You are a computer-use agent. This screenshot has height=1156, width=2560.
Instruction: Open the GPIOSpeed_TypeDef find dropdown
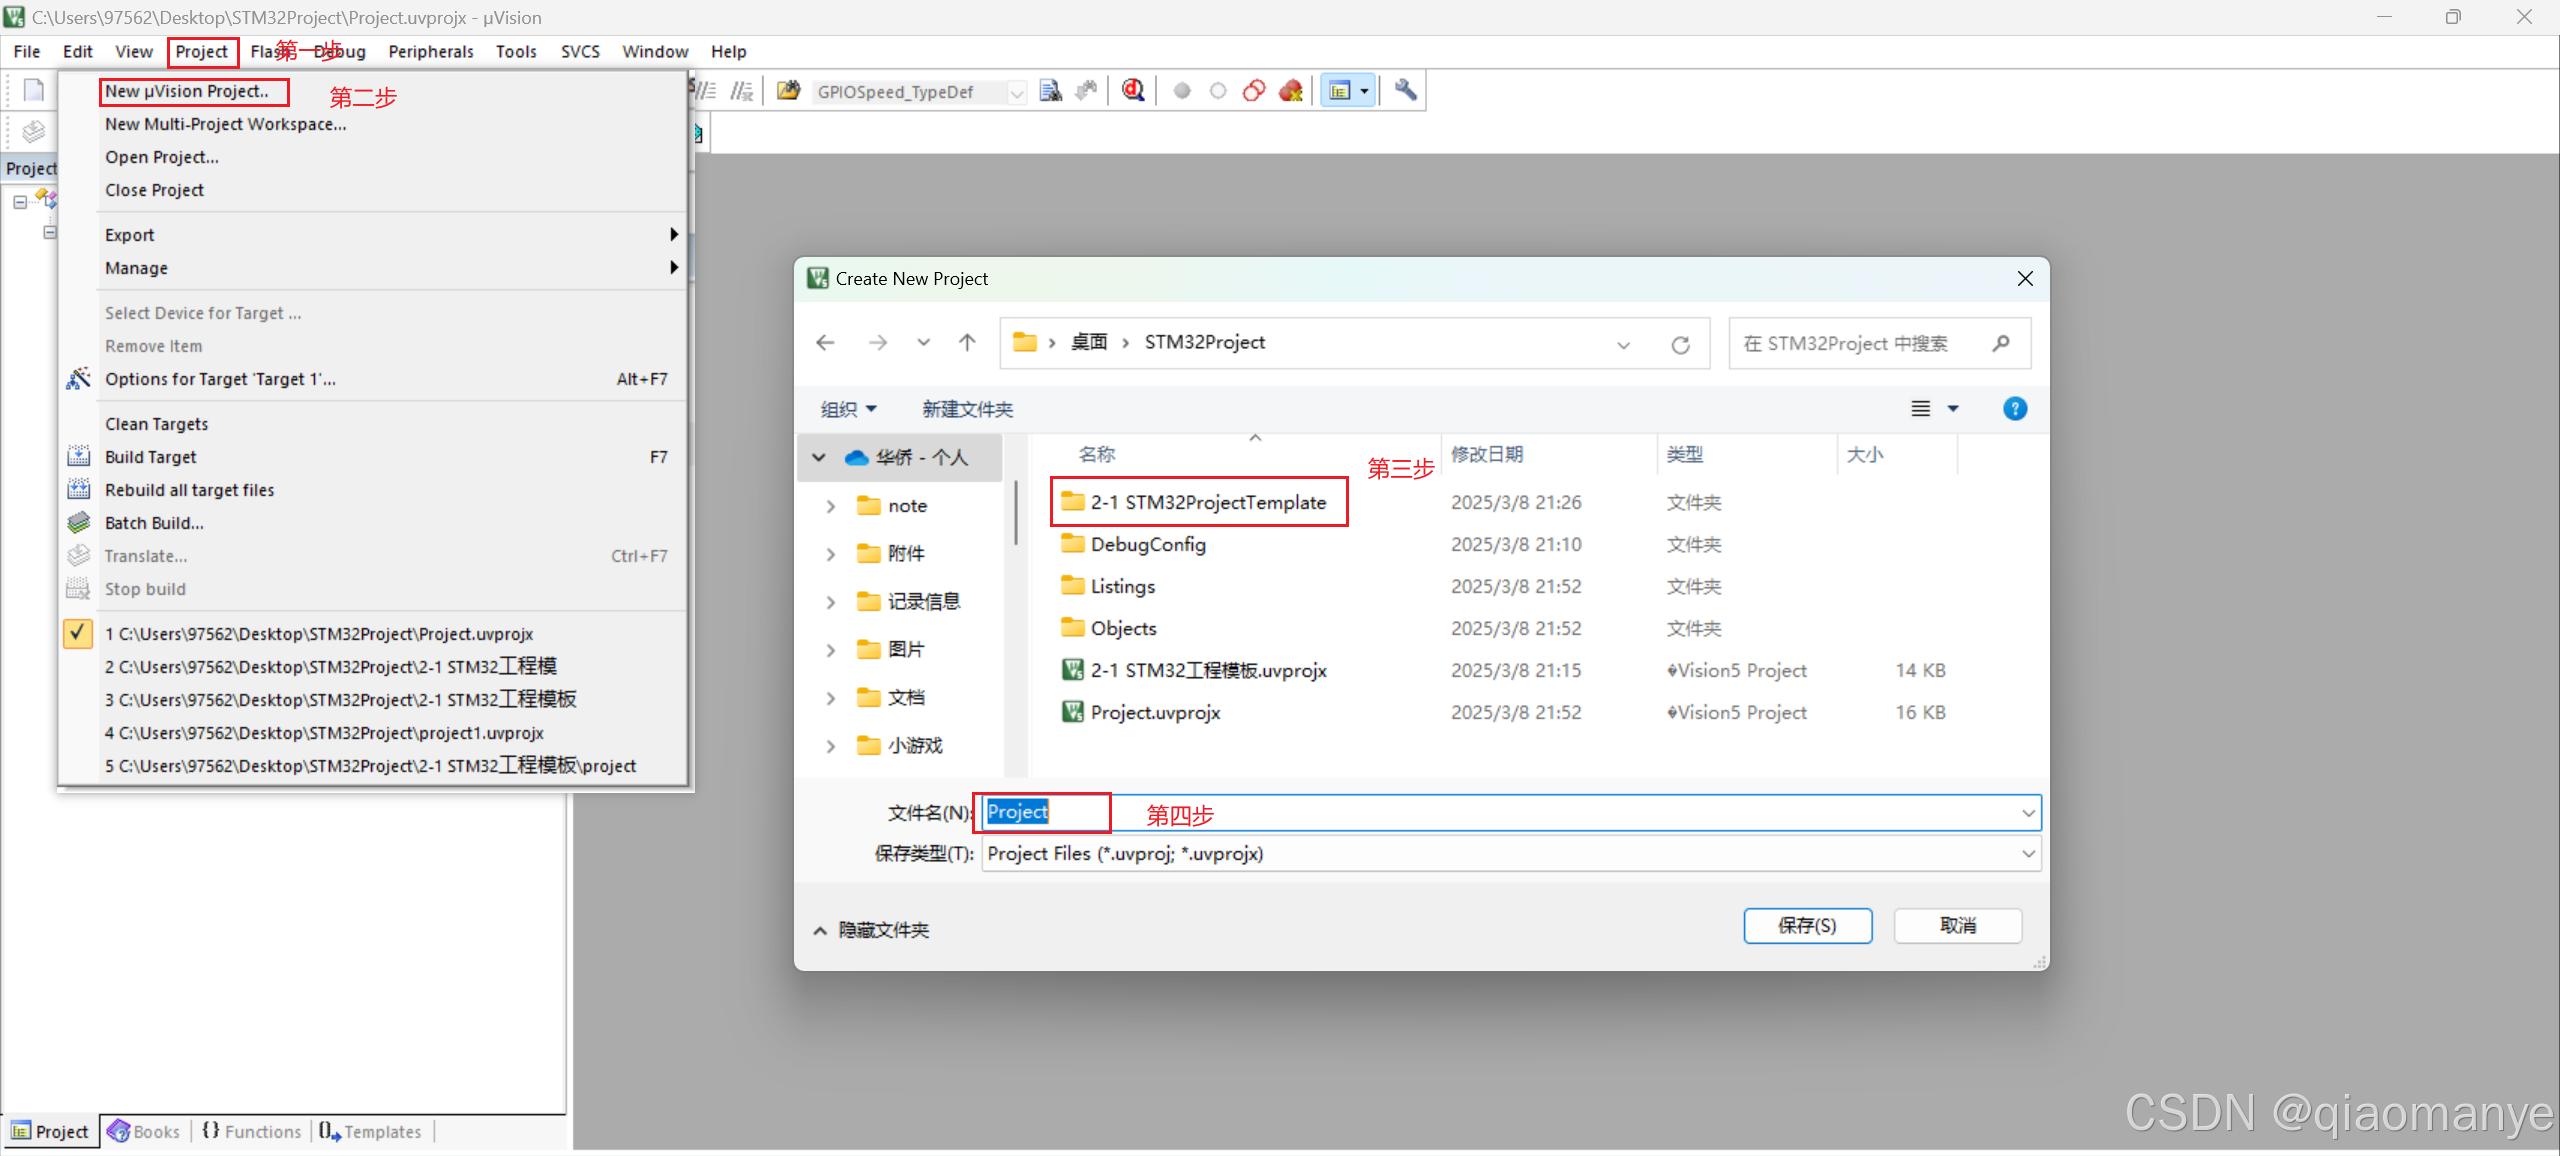(x=1016, y=92)
